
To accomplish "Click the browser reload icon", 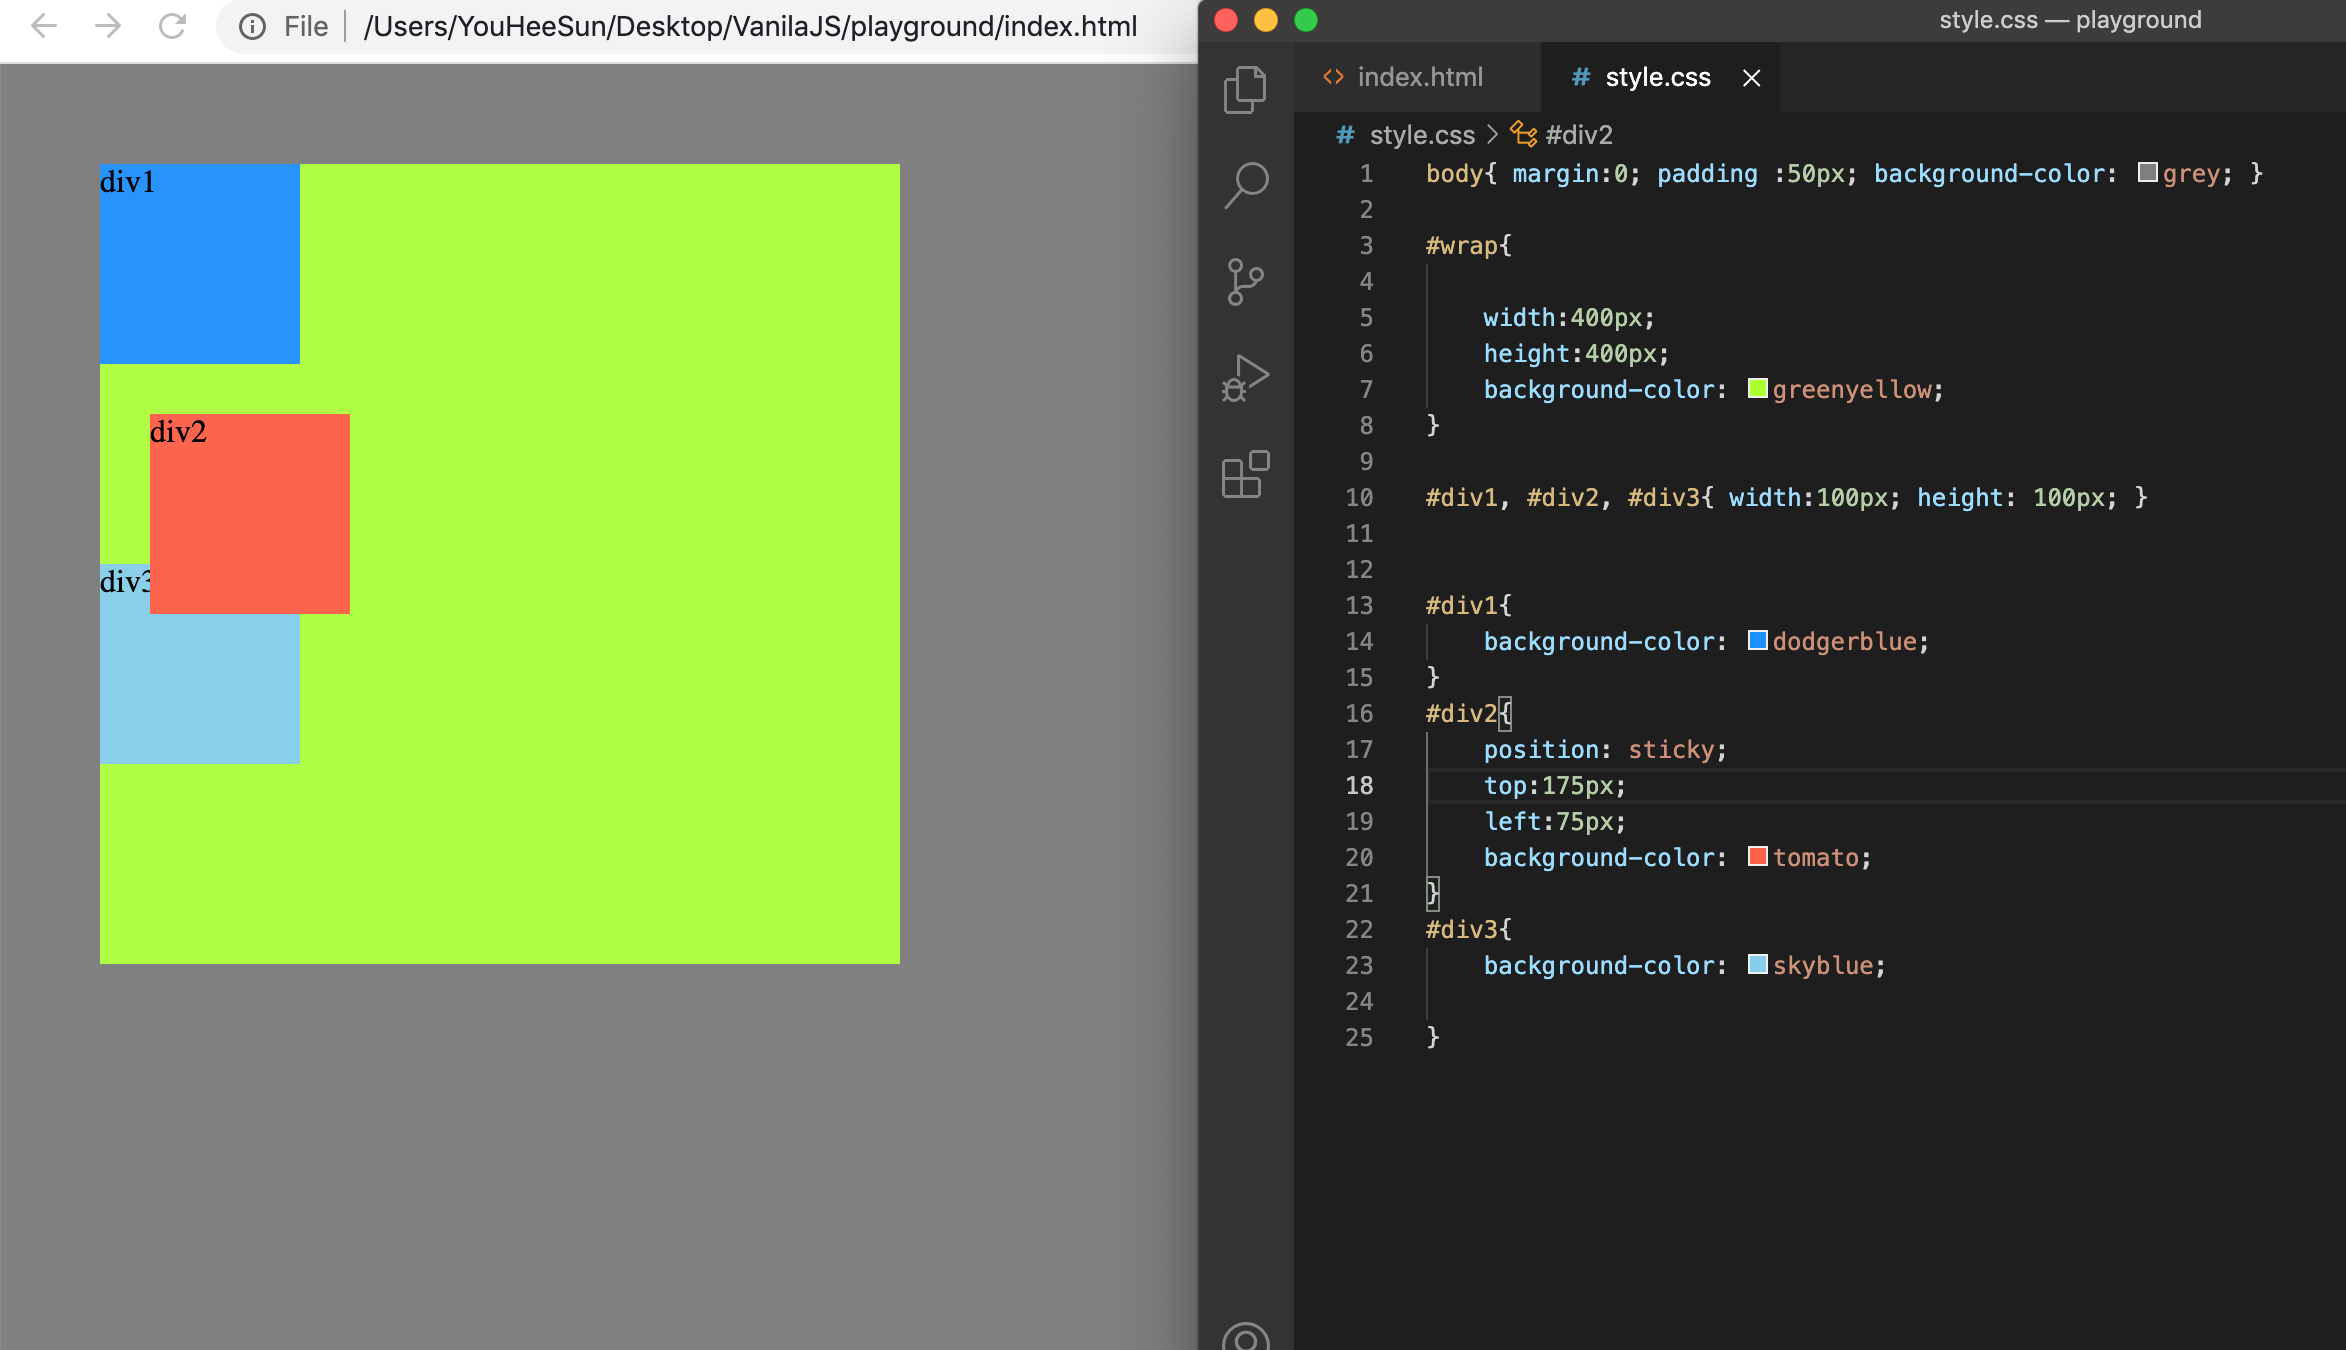I will coord(172,26).
